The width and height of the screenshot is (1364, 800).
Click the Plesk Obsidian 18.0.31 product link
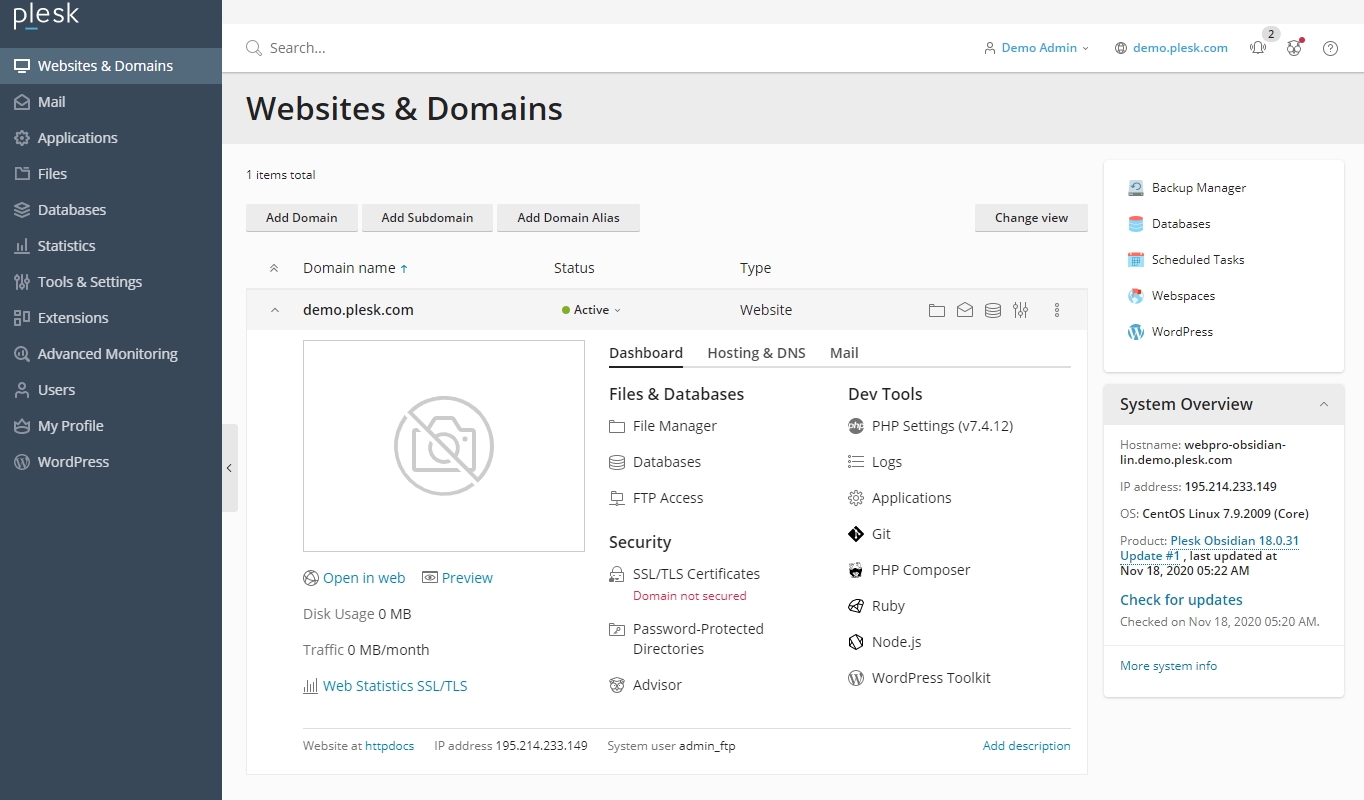coord(1210,548)
